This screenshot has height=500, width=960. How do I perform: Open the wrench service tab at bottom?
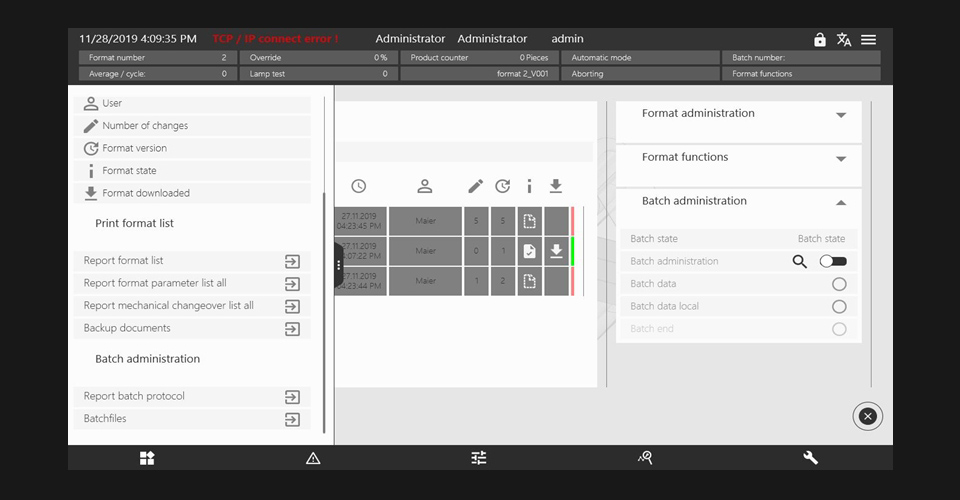tap(810, 458)
